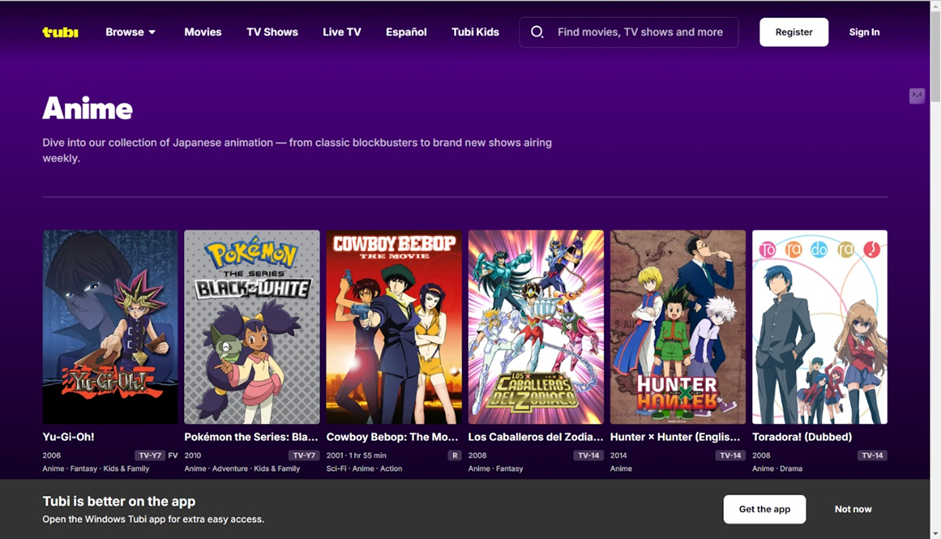Viewport: 941px width, 539px height.
Task: Click TV-14 badge under Toradora!
Action: coord(872,456)
